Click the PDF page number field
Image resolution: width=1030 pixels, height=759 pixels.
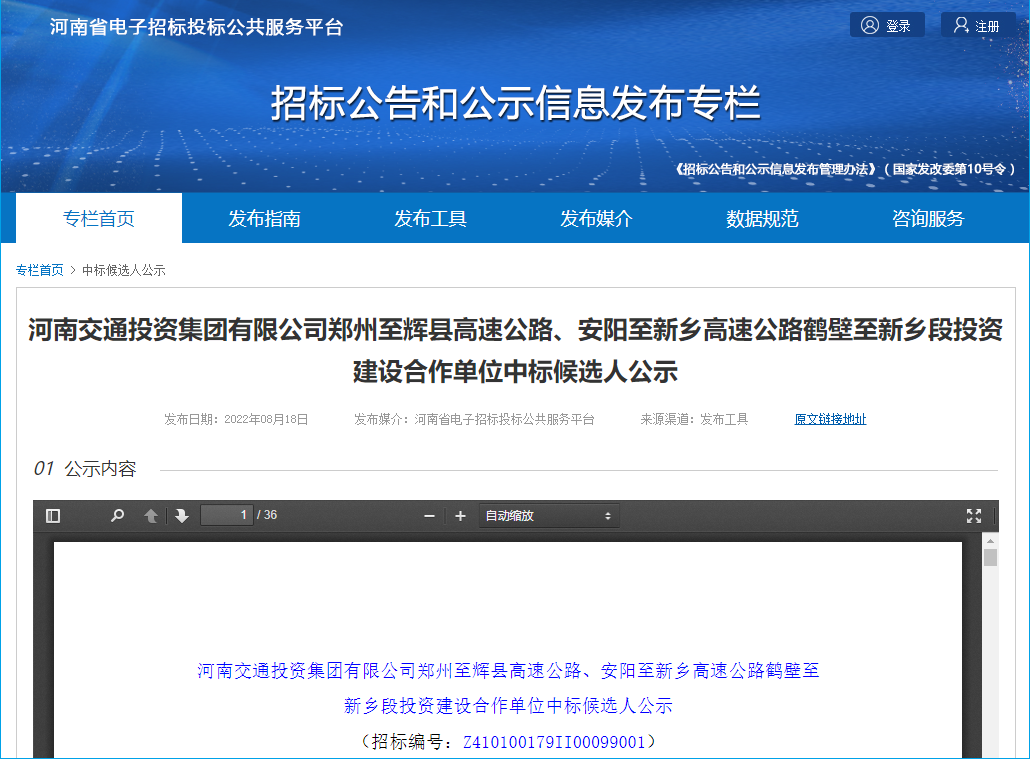(x=227, y=516)
